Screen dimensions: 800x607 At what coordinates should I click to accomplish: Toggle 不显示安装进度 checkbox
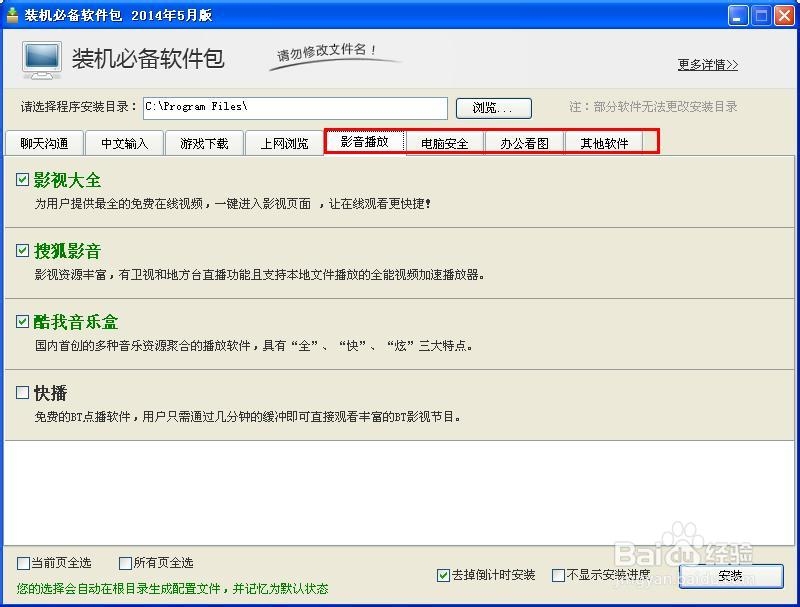(x=558, y=575)
